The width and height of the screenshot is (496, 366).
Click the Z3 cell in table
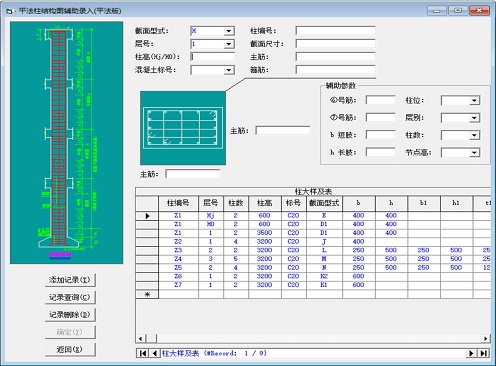[x=178, y=250]
